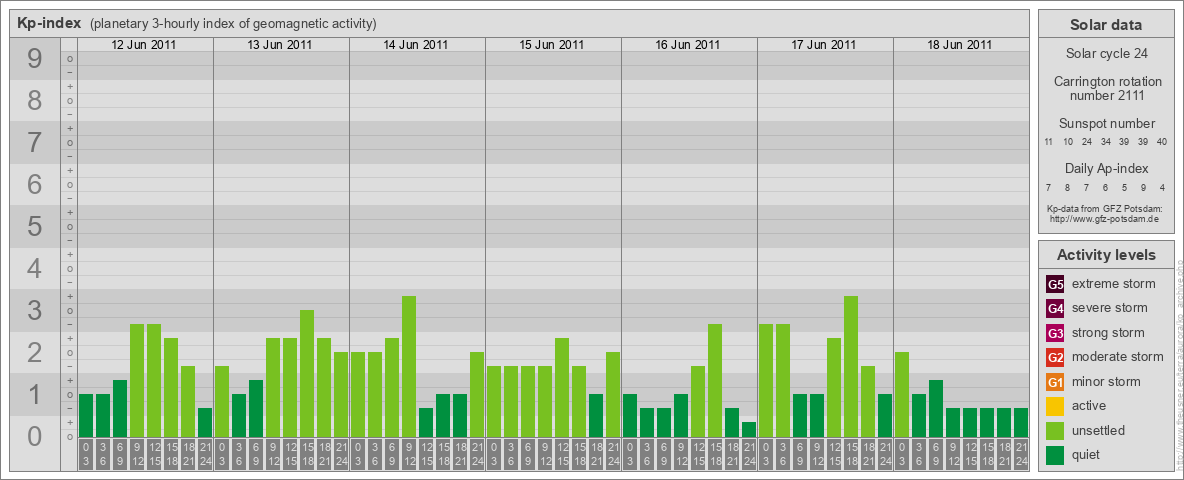The height and width of the screenshot is (480, 1184).
Task: Click the G3 strong storm icon
Action: click(x=1055, y=333)
